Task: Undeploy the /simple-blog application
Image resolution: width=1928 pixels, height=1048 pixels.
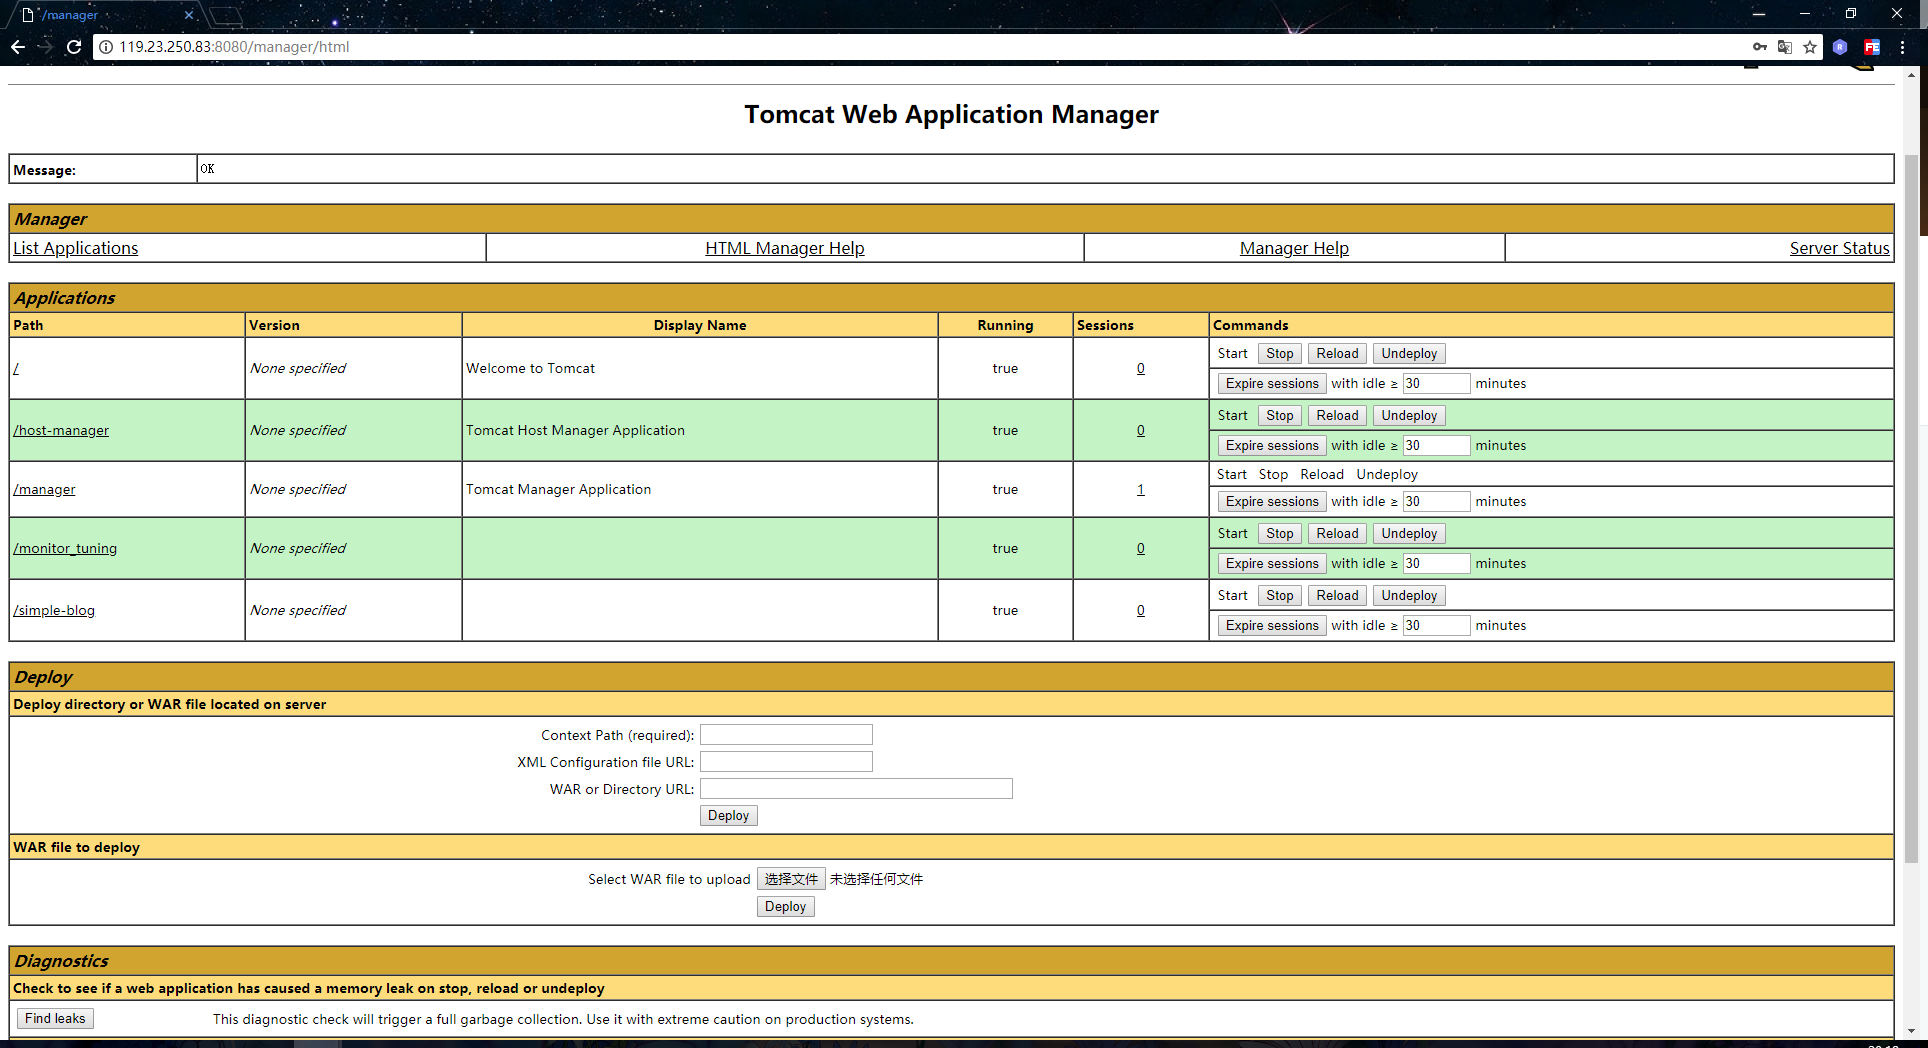Action: tap(1409, 595)
